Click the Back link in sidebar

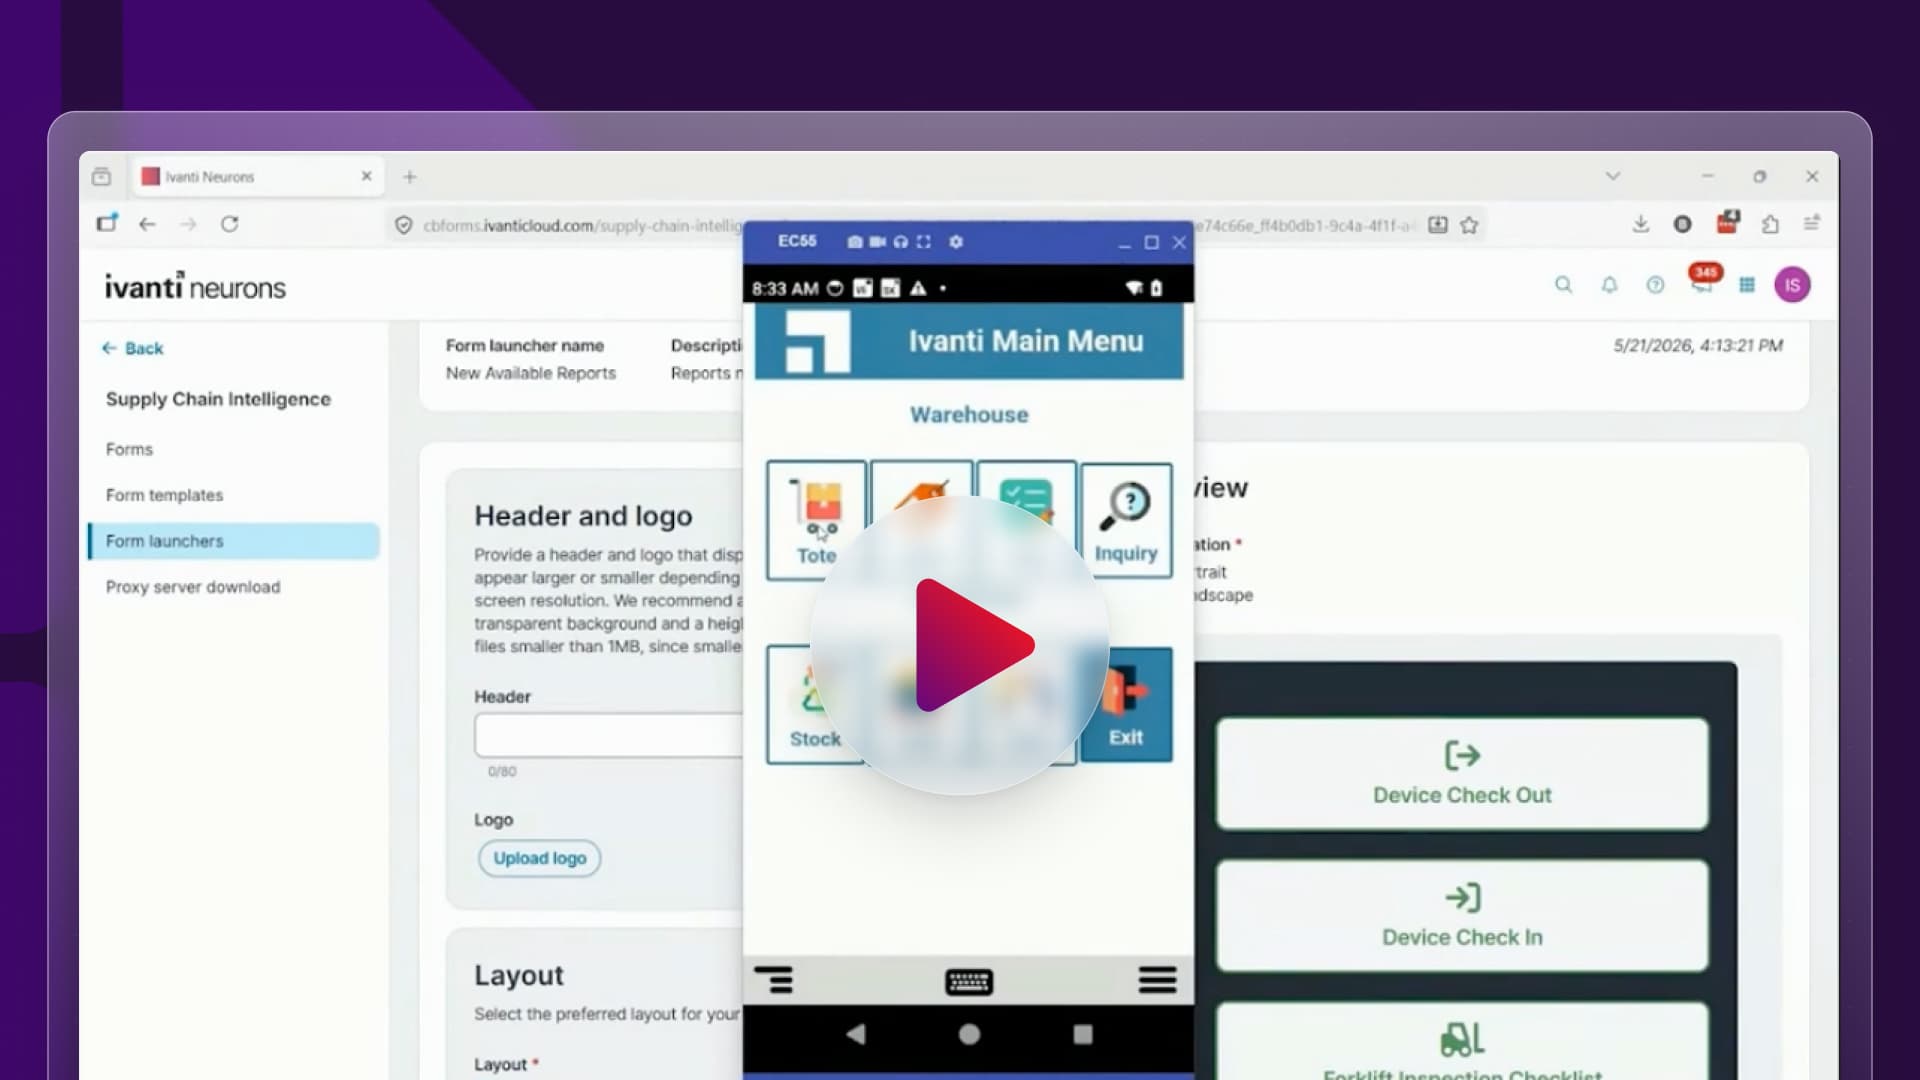click(x=133, y=348)
